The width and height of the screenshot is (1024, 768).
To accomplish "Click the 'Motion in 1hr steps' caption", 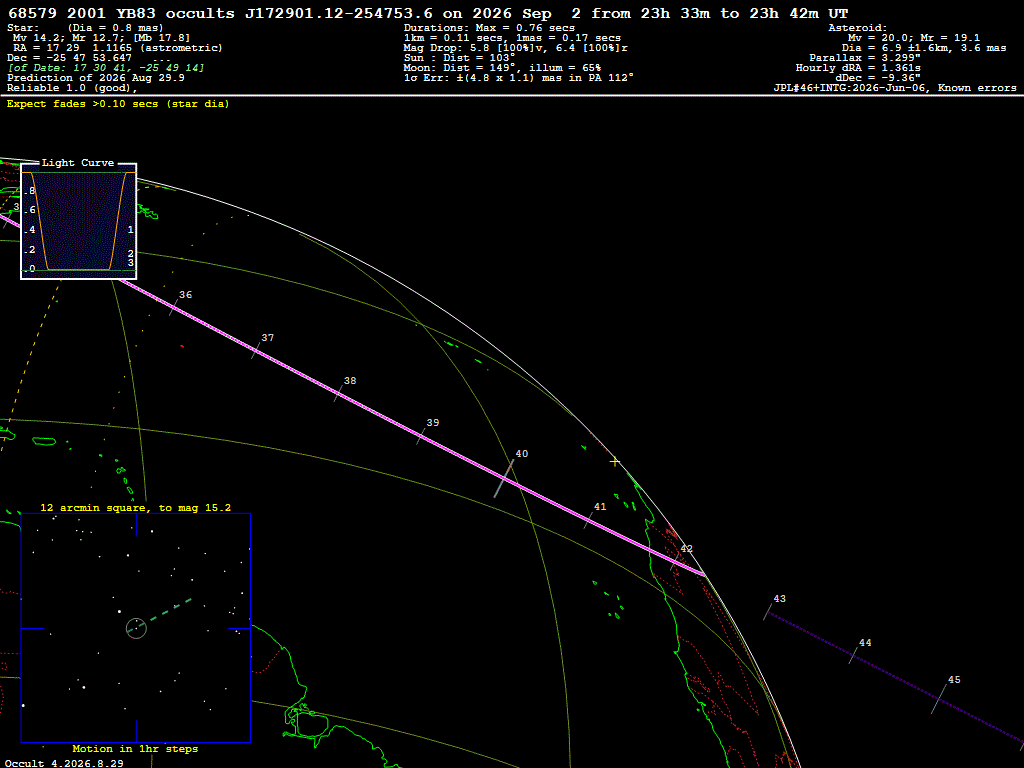I will click(x=135, y=748).
